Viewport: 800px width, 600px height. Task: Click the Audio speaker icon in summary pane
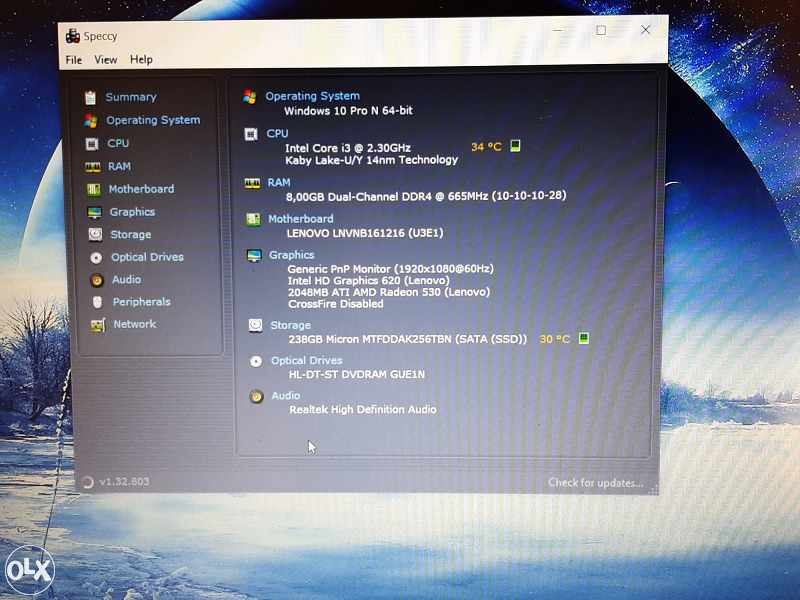pyautogui.click(x=257, y=396)
